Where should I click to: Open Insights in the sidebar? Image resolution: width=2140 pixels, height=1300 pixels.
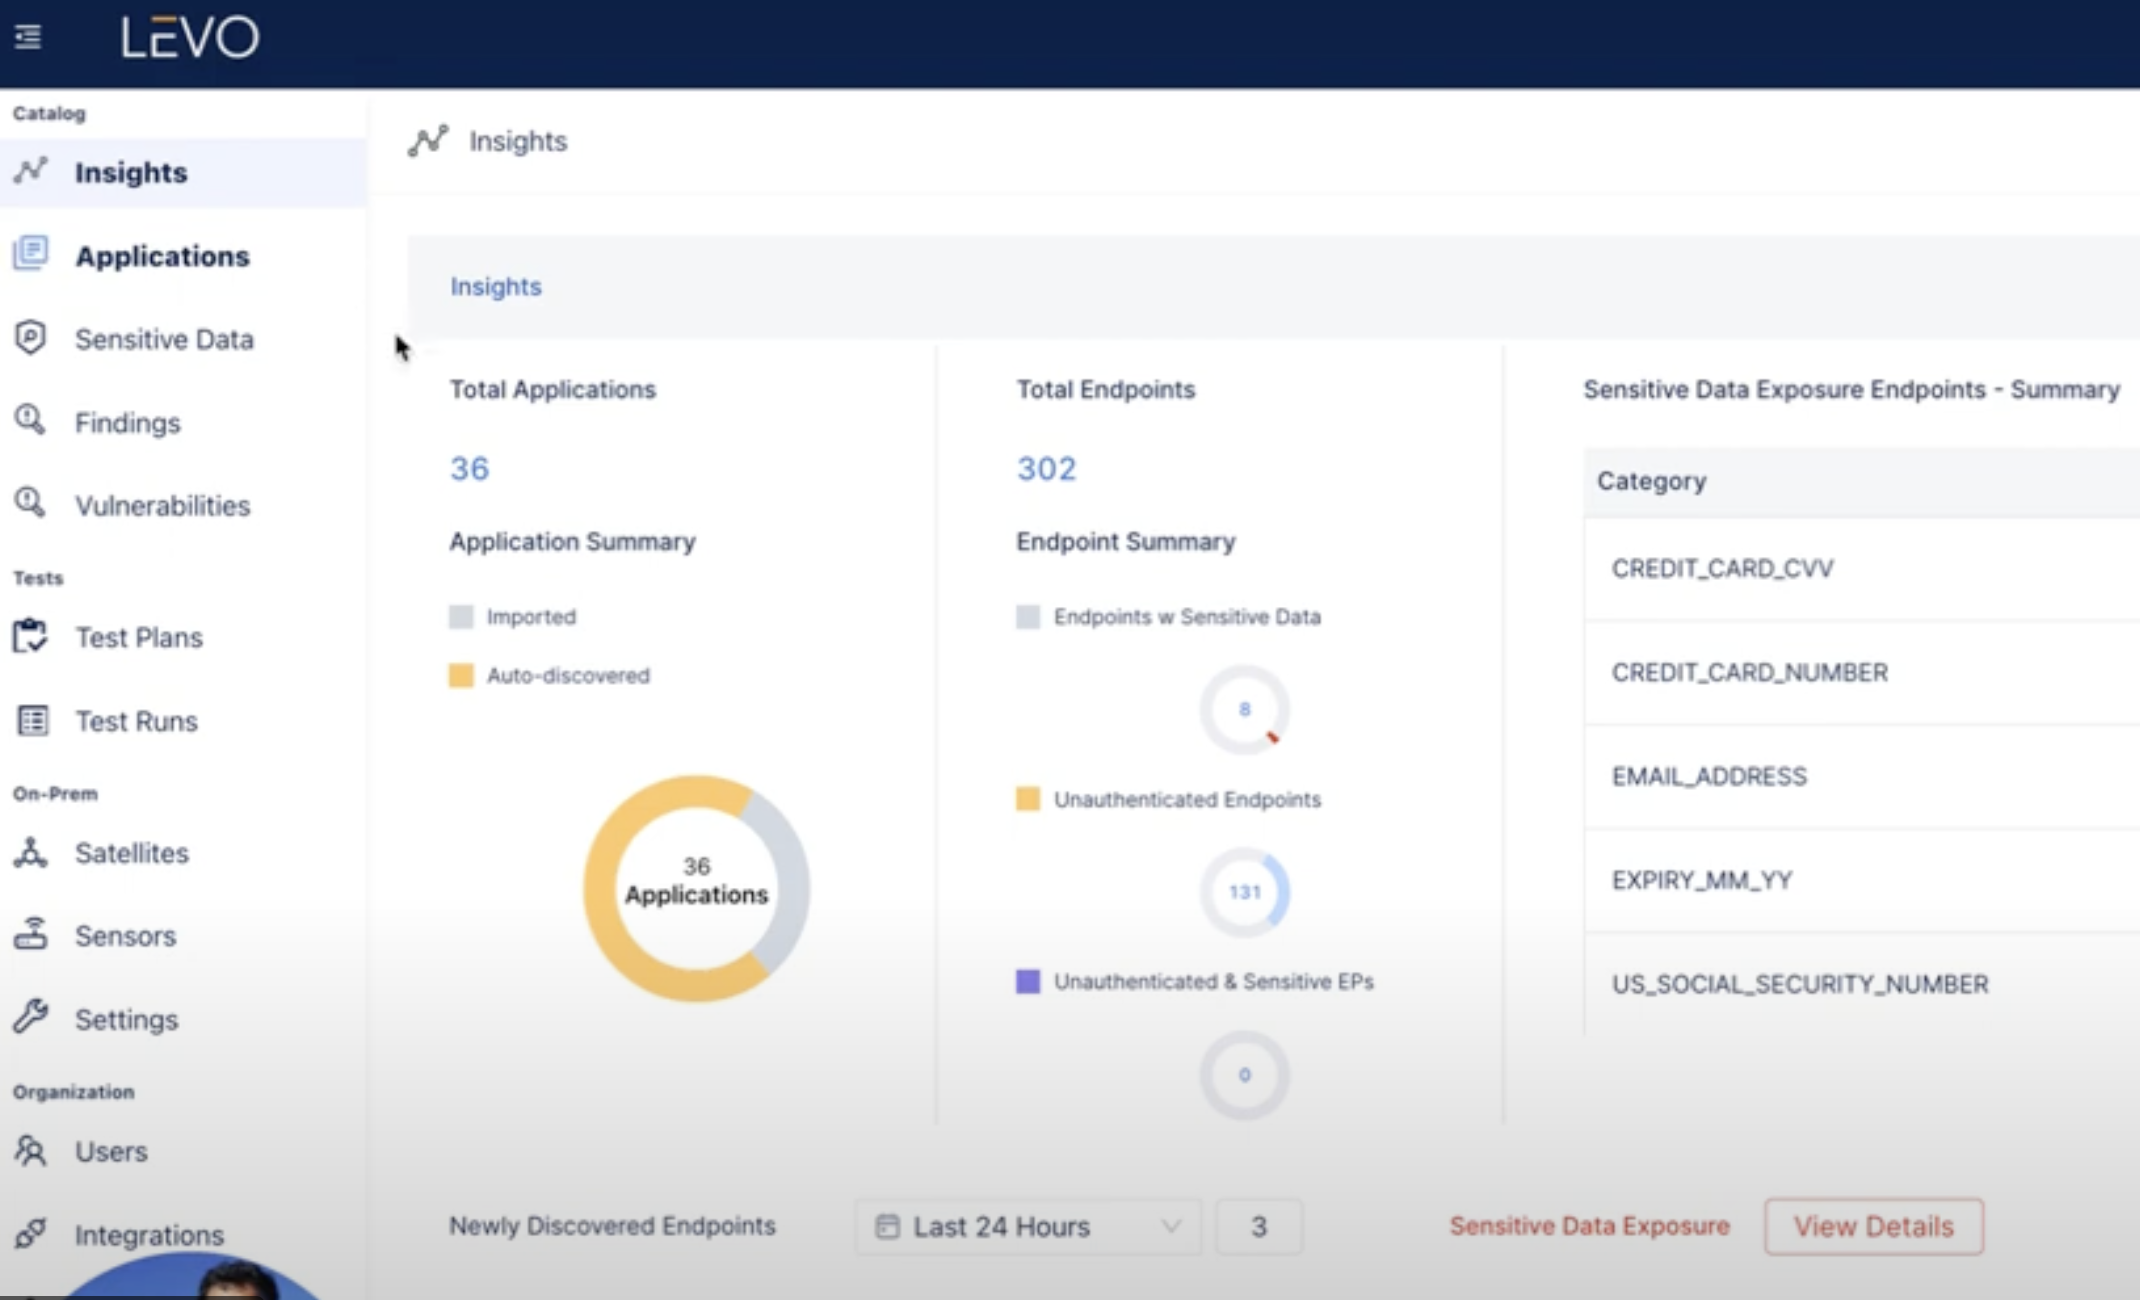[183, 172]
